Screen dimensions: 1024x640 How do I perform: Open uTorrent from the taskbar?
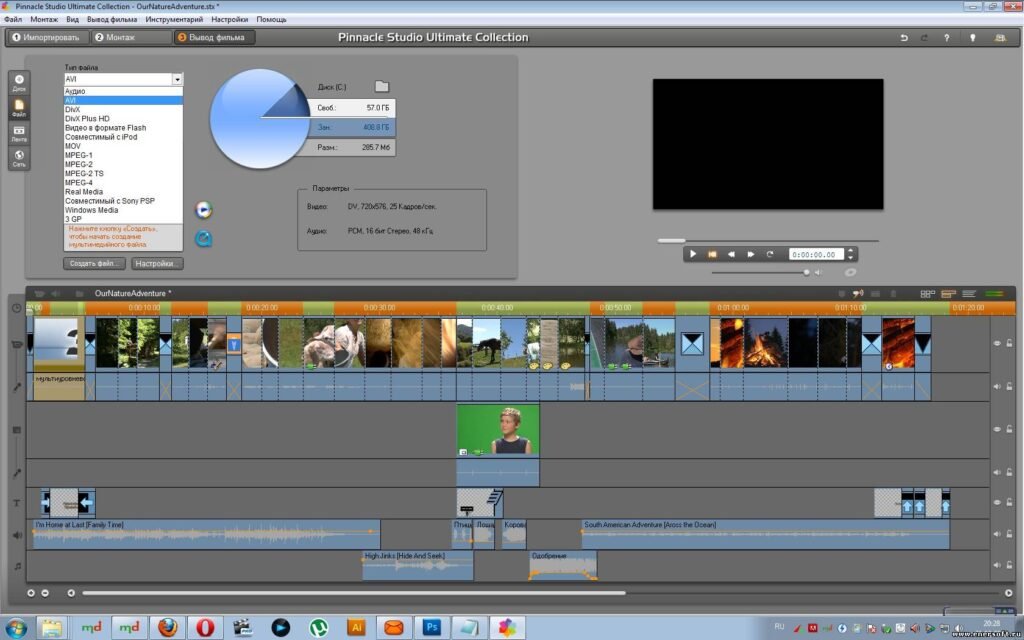click(319, 627)
